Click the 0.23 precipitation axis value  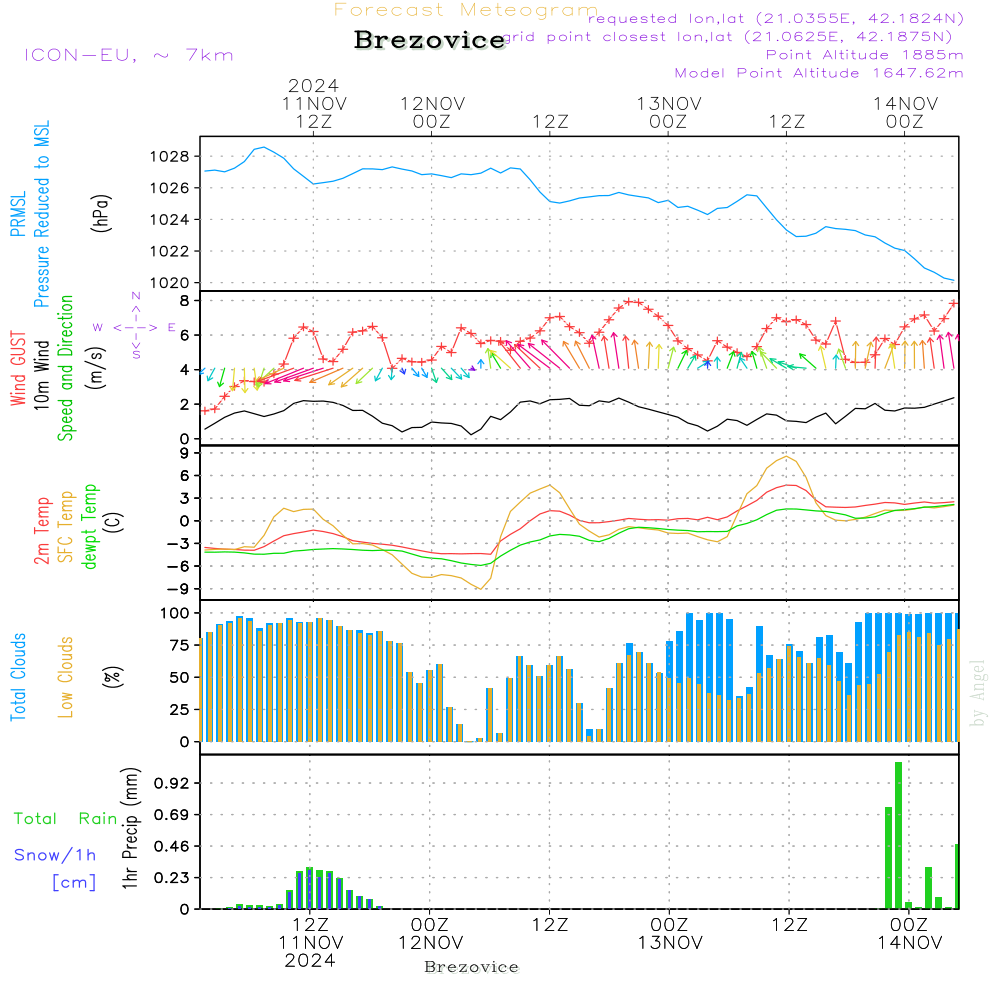[172, 878]
